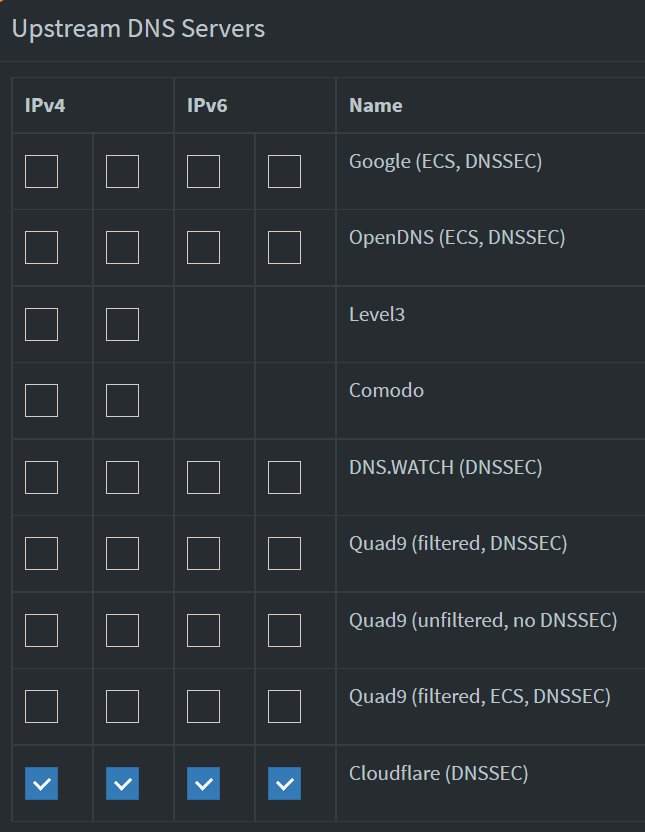Uncheck first IPv6 checkbox for Cloudflare
Image resolution: width=645 pixels, height=832 pixels.
[x=203, y=783]
